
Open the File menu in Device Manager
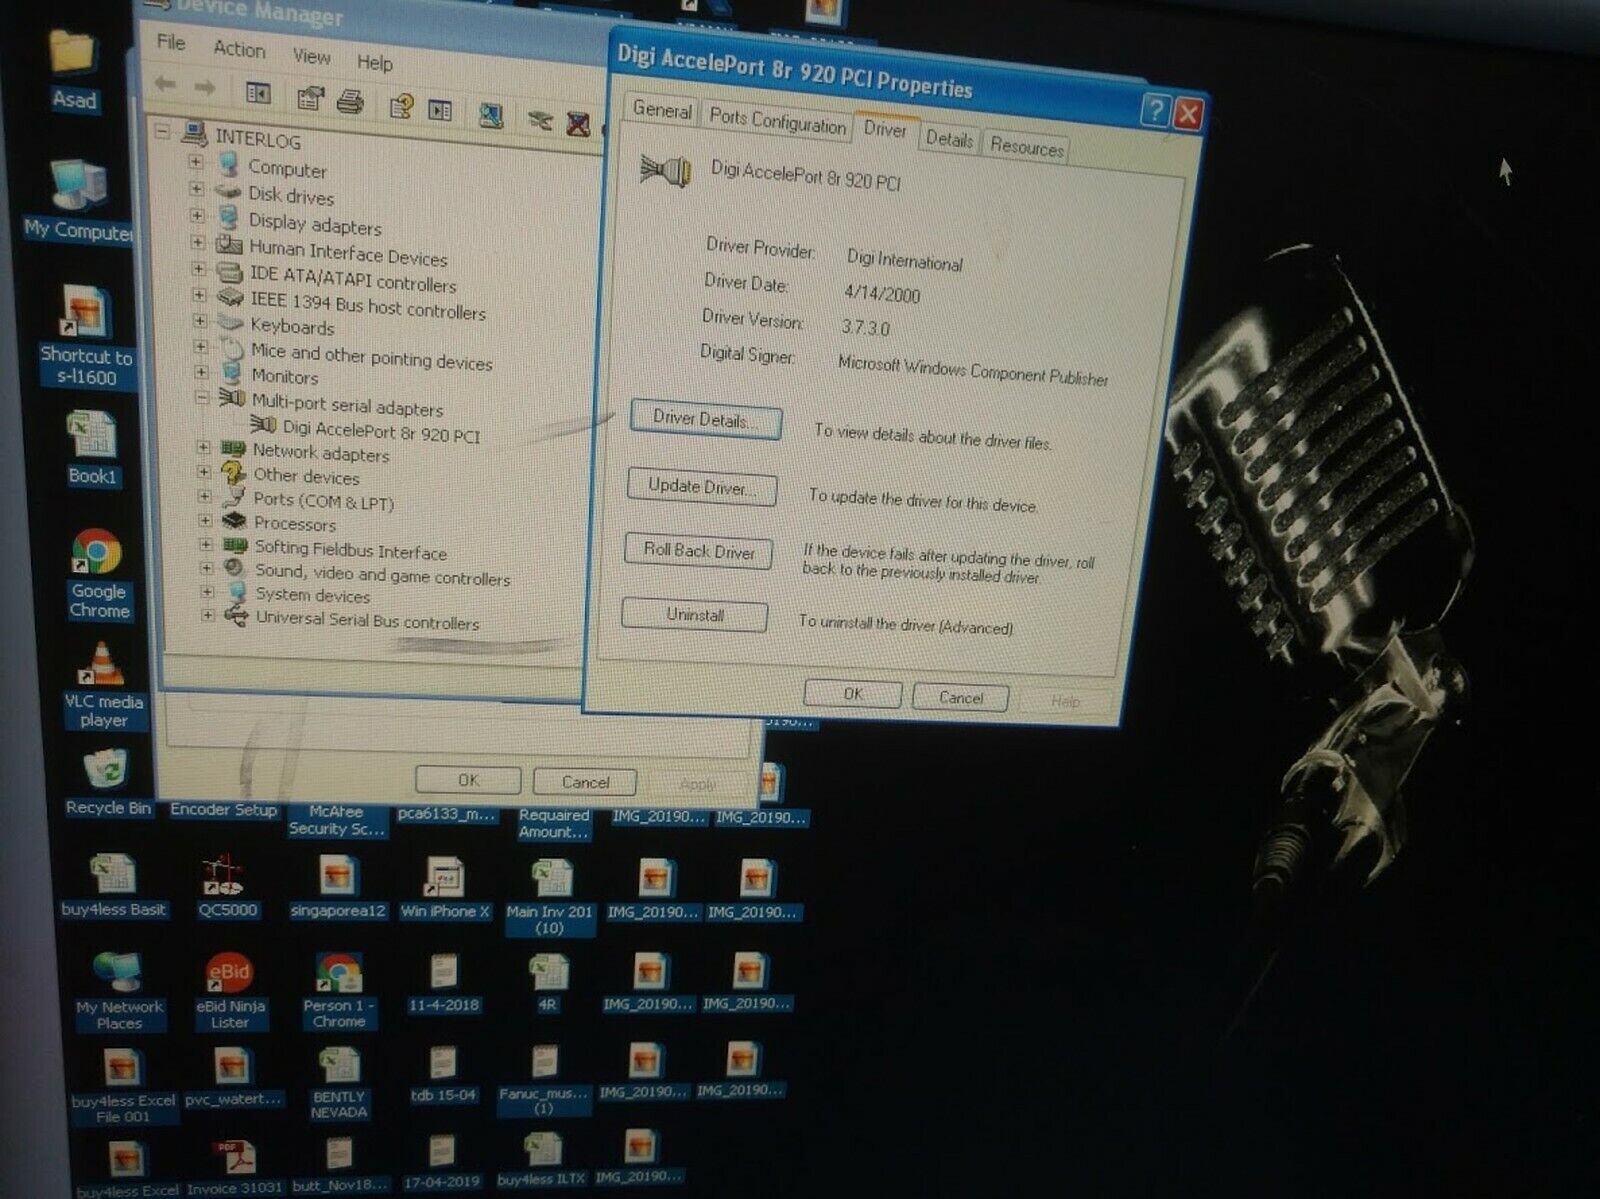point(171,42)
